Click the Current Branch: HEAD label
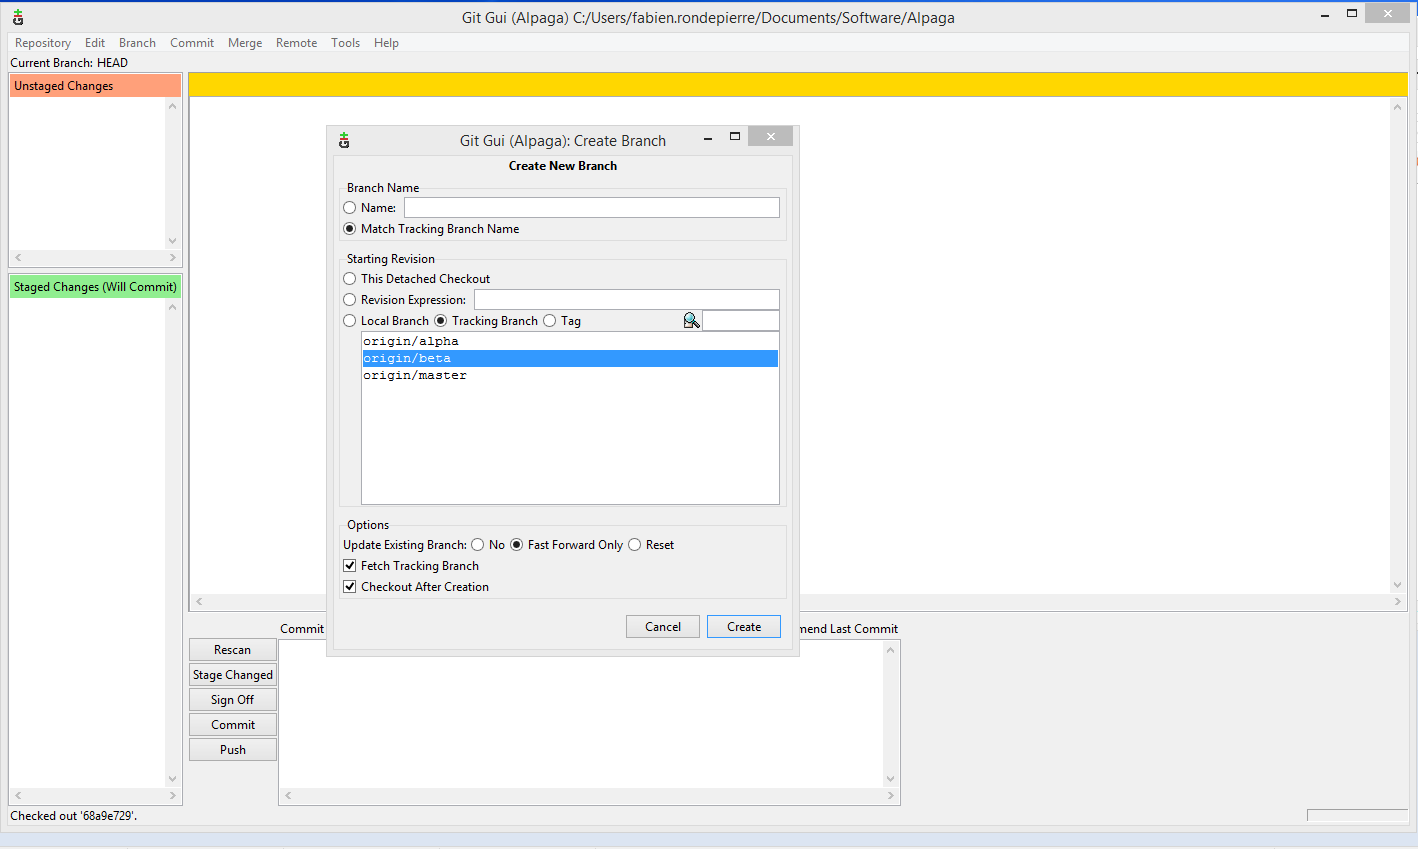This screenshot has height=849, width=1418. click(x=69, y=62)
